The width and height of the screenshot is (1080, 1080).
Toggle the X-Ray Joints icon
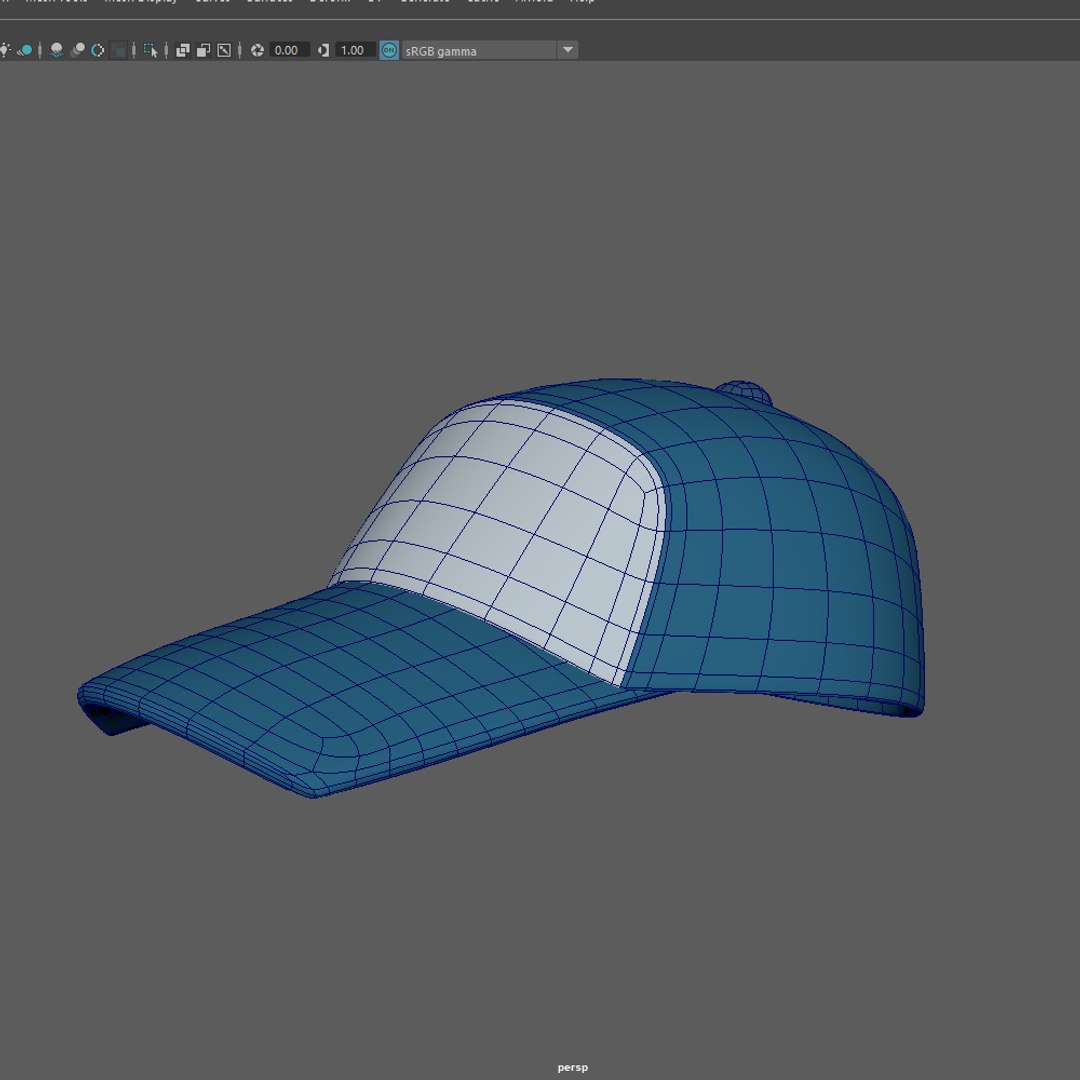coord(224,50)
